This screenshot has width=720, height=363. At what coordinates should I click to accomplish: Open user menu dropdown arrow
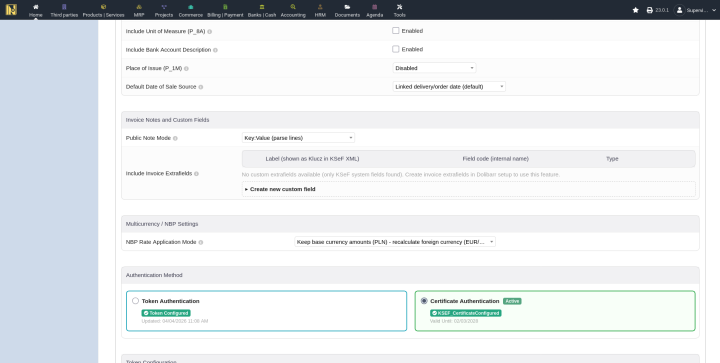[x=714, y=10]
